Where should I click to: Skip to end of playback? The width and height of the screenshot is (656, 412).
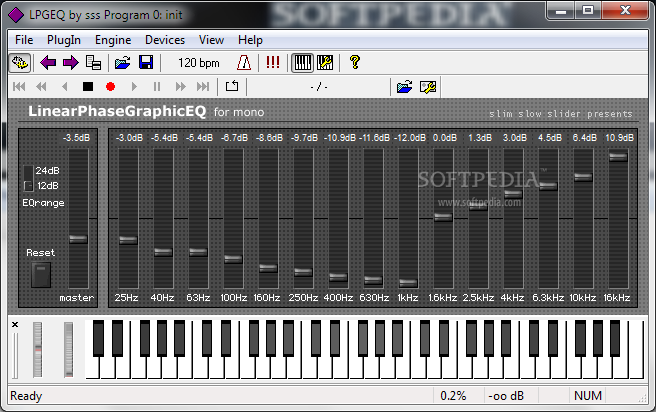coord(203,87)
